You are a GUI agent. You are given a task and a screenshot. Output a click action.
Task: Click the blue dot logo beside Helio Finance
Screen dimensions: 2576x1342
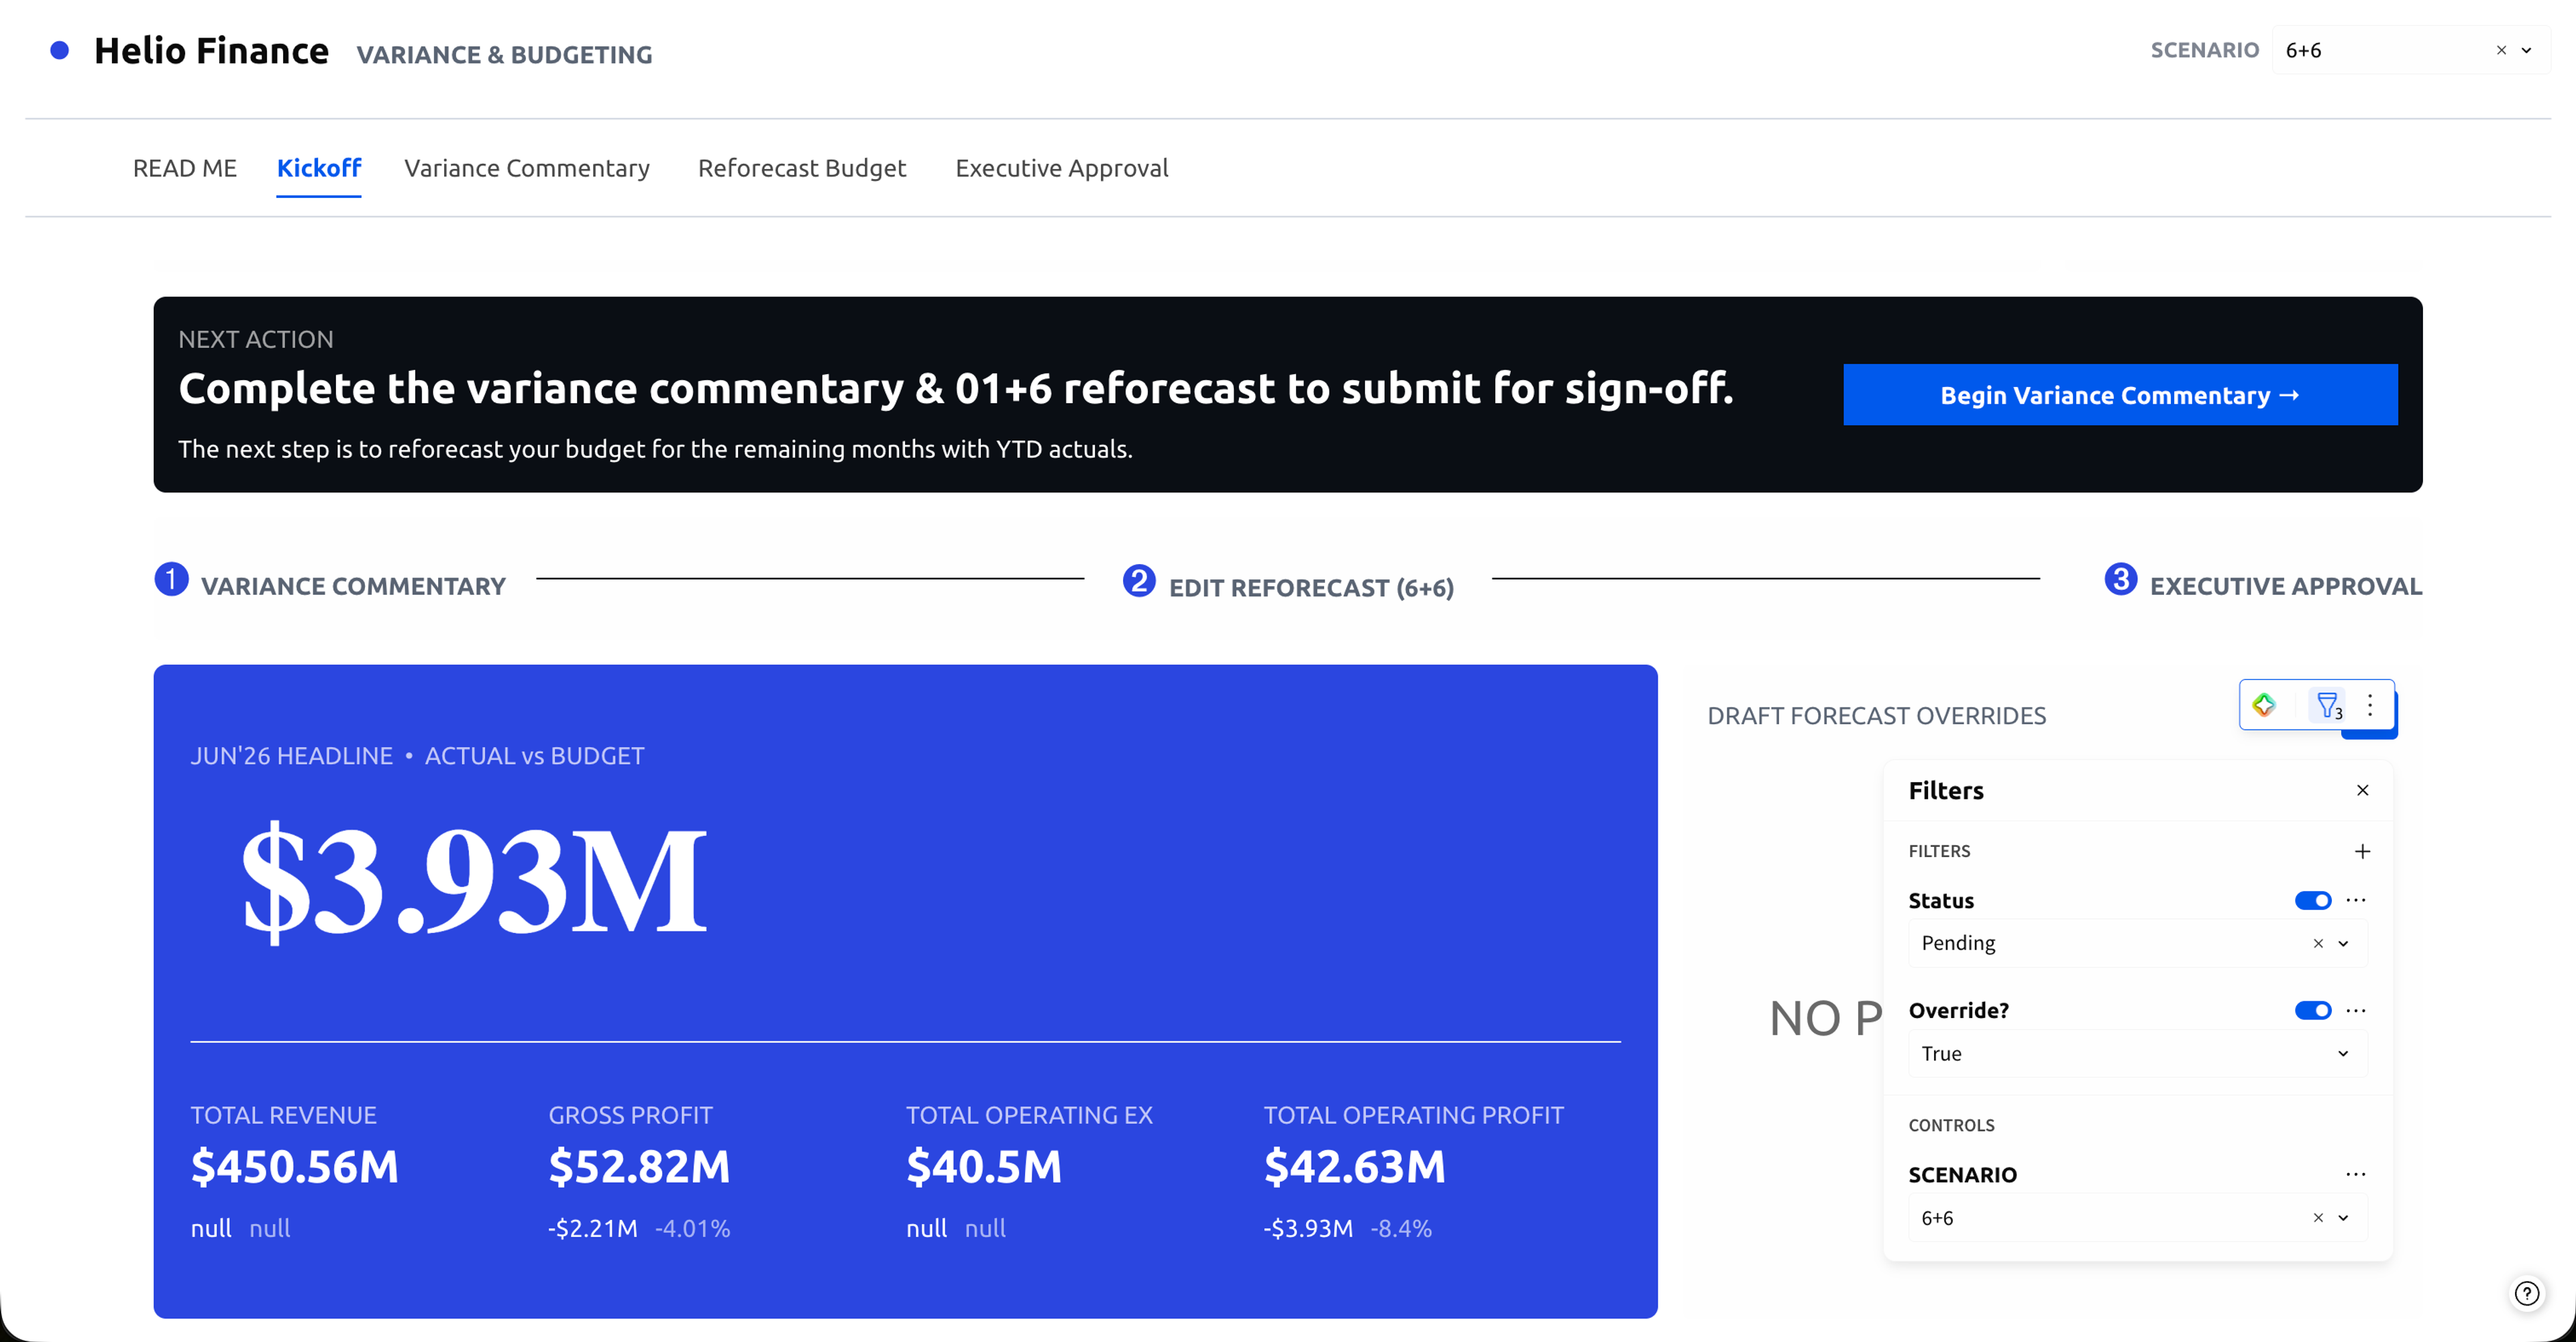[x=59, y=50]
